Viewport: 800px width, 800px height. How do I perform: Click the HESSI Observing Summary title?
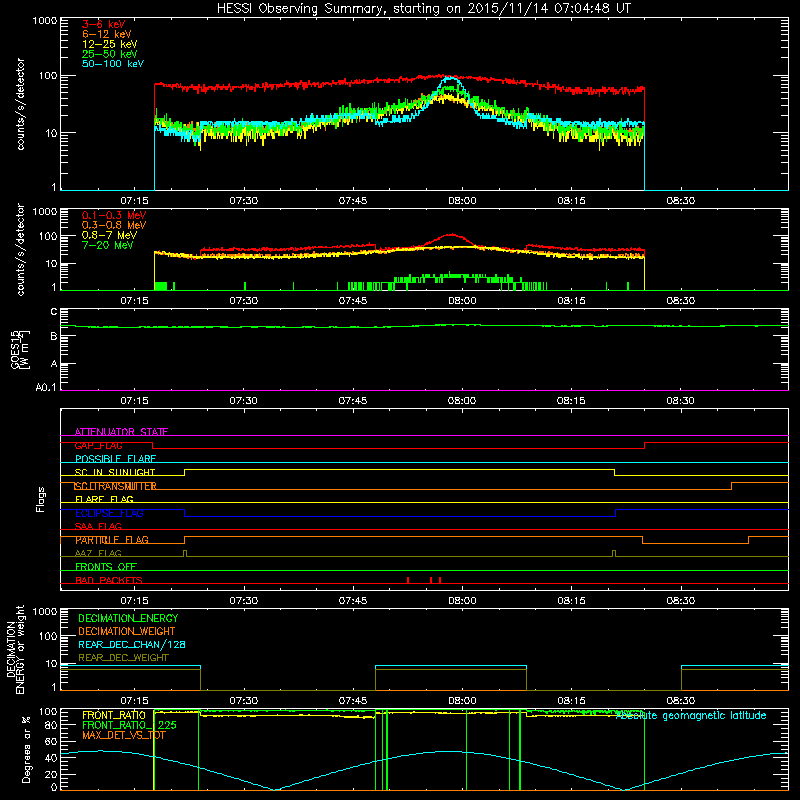[x=423, y=8]
